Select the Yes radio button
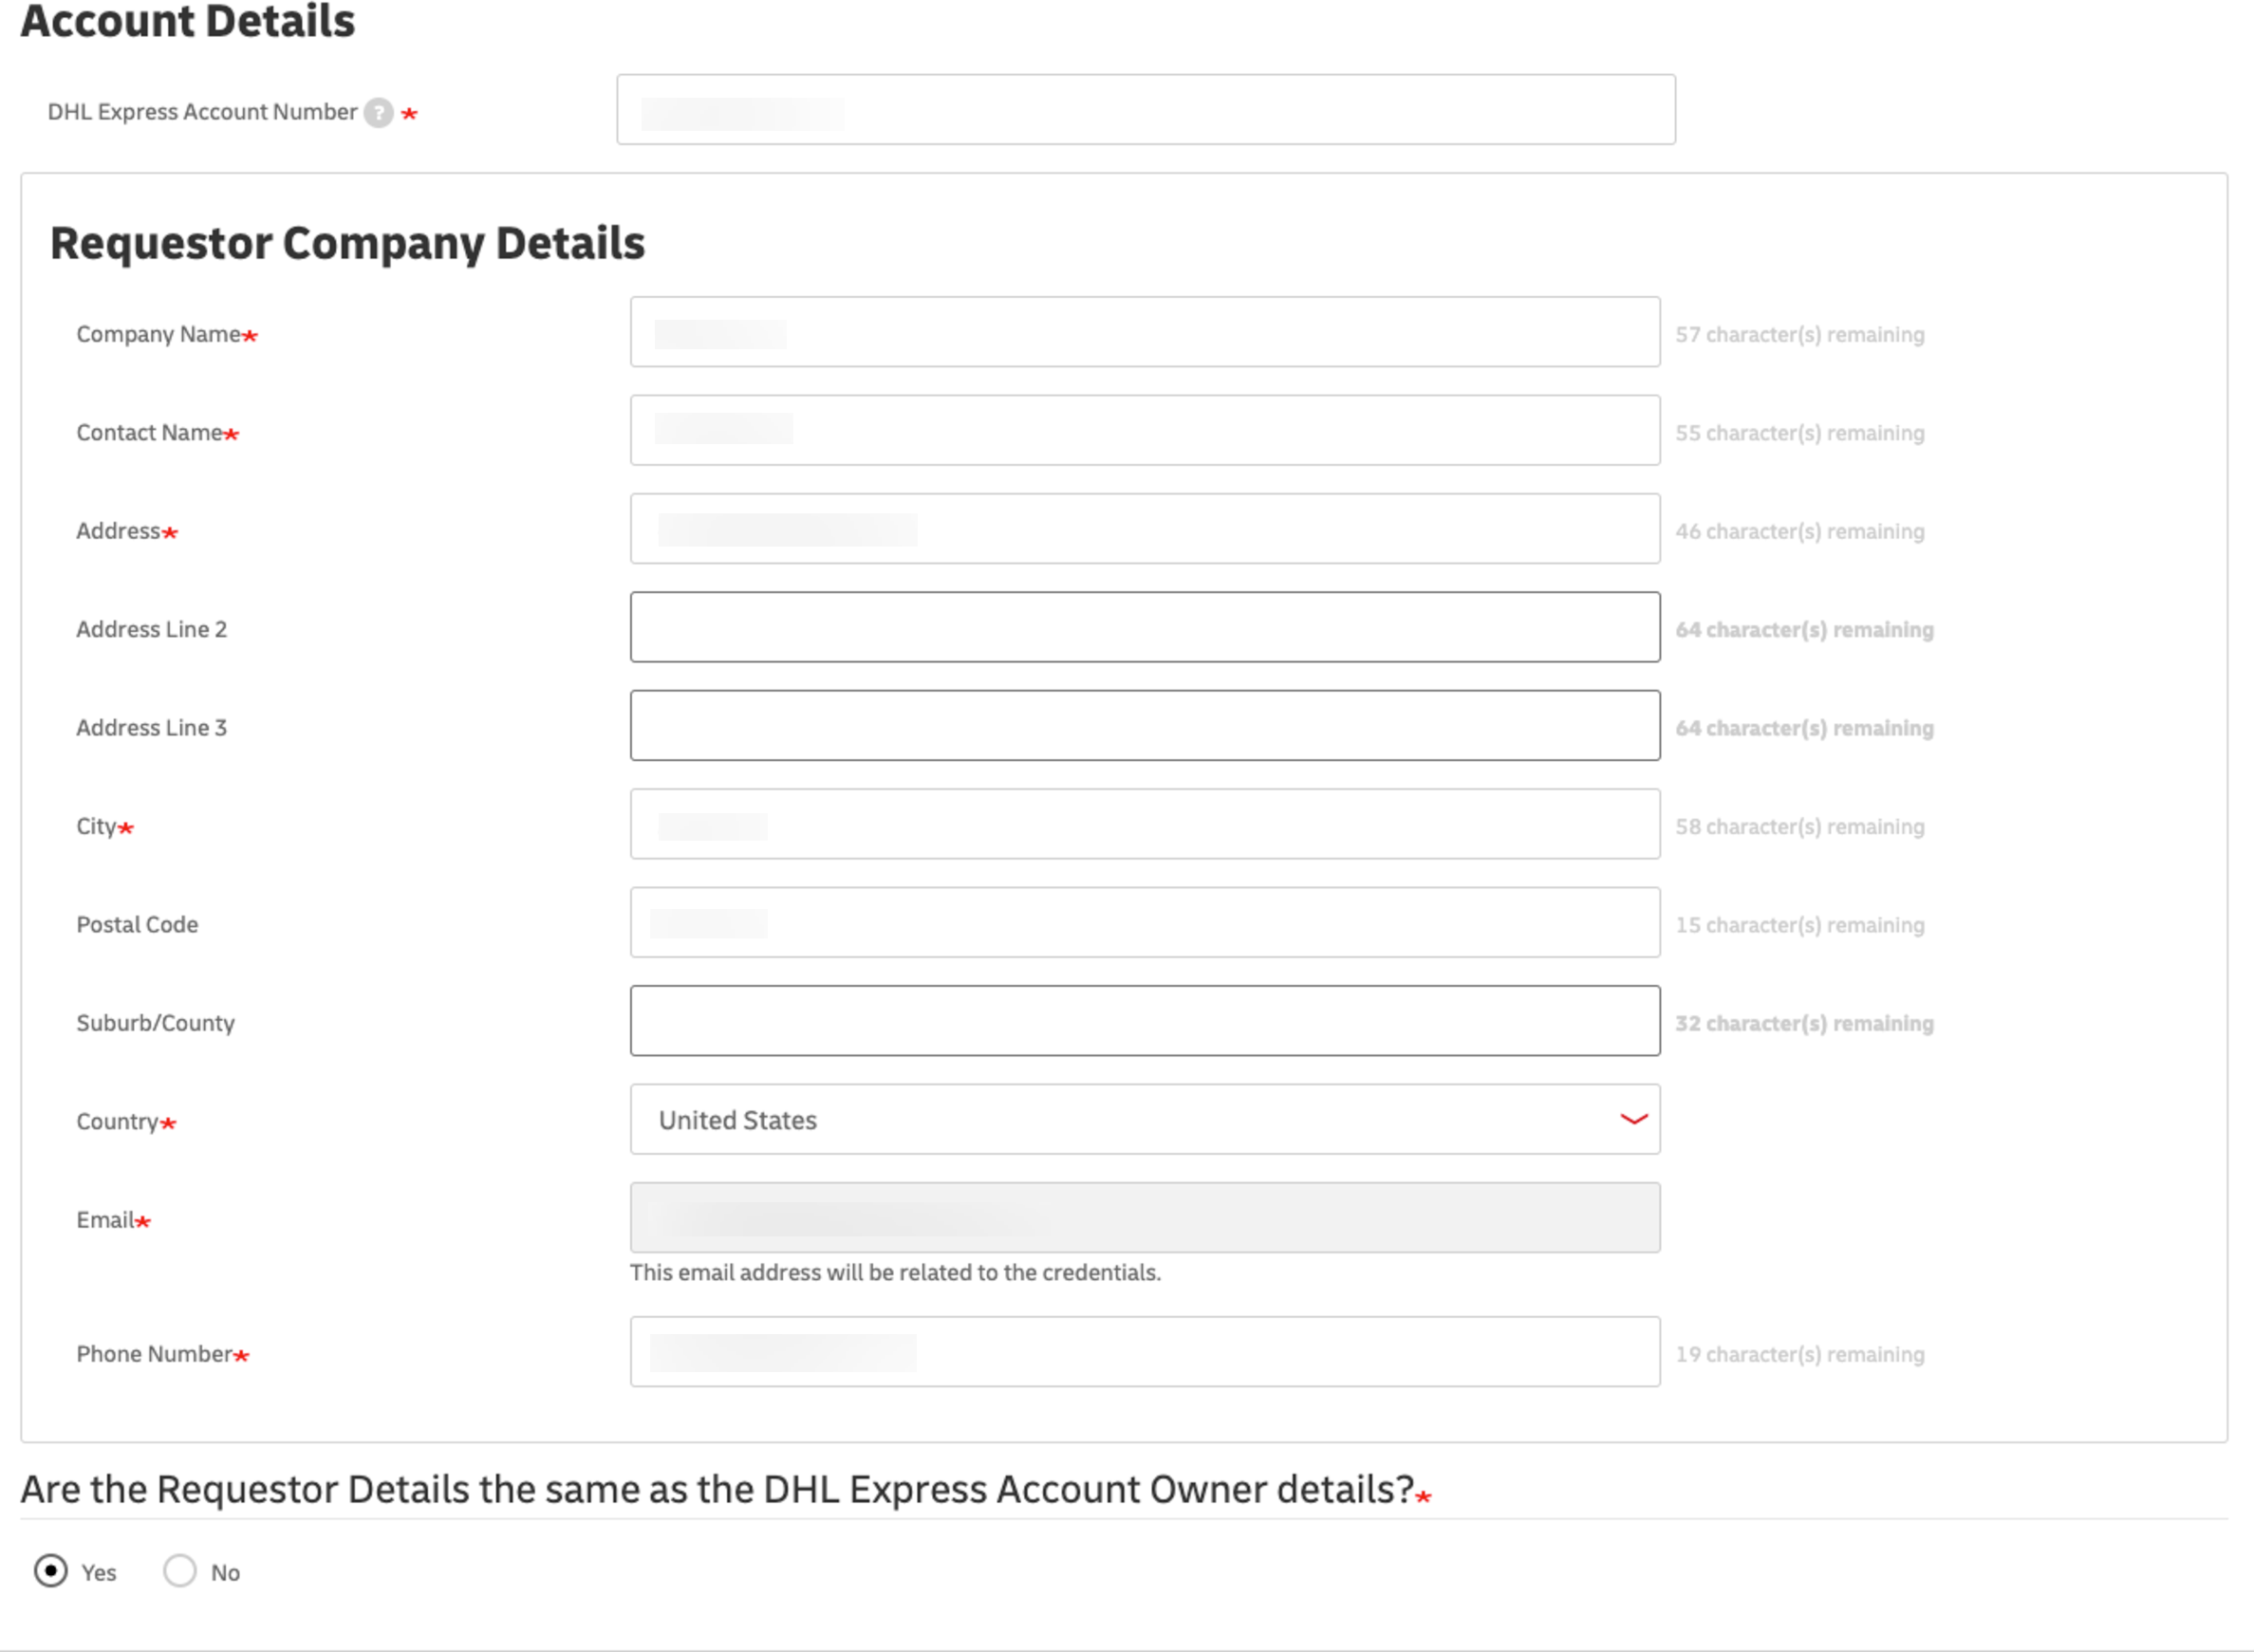Viewport: 2254px width, 1652px height. 51,1570
